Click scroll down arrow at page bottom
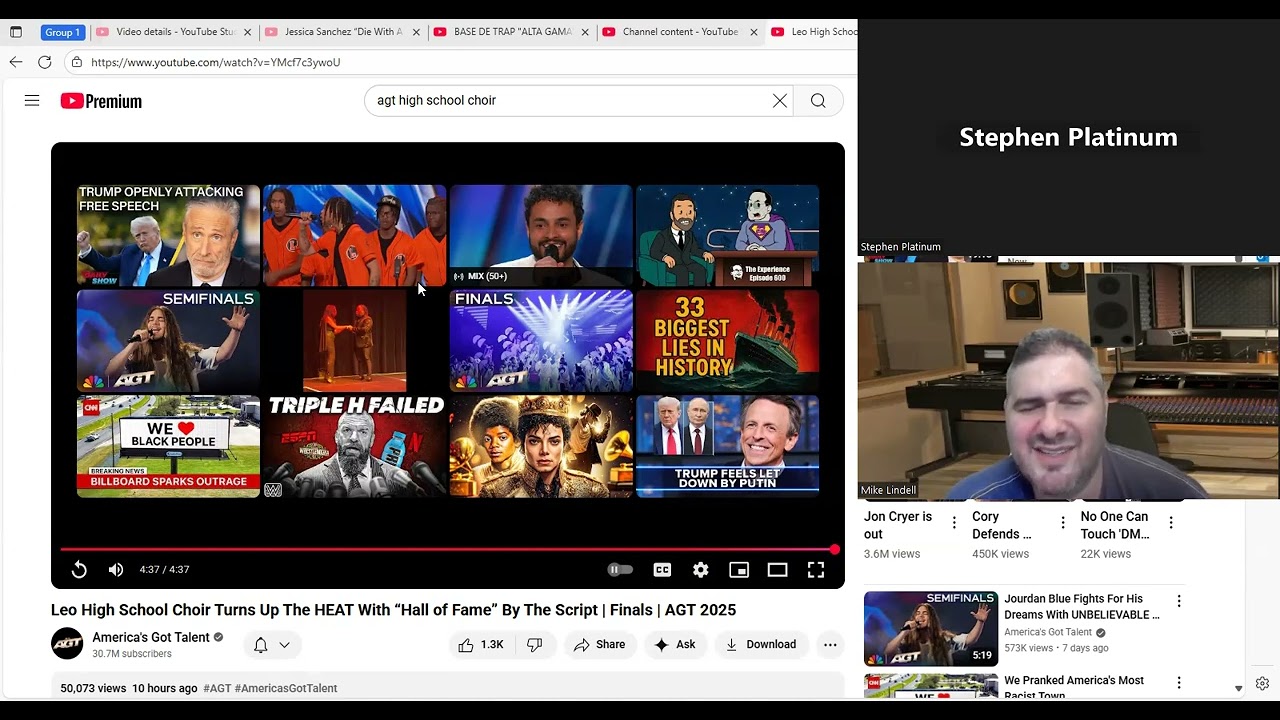The height and width of the screenshot is (720, 1280). 1238,689
